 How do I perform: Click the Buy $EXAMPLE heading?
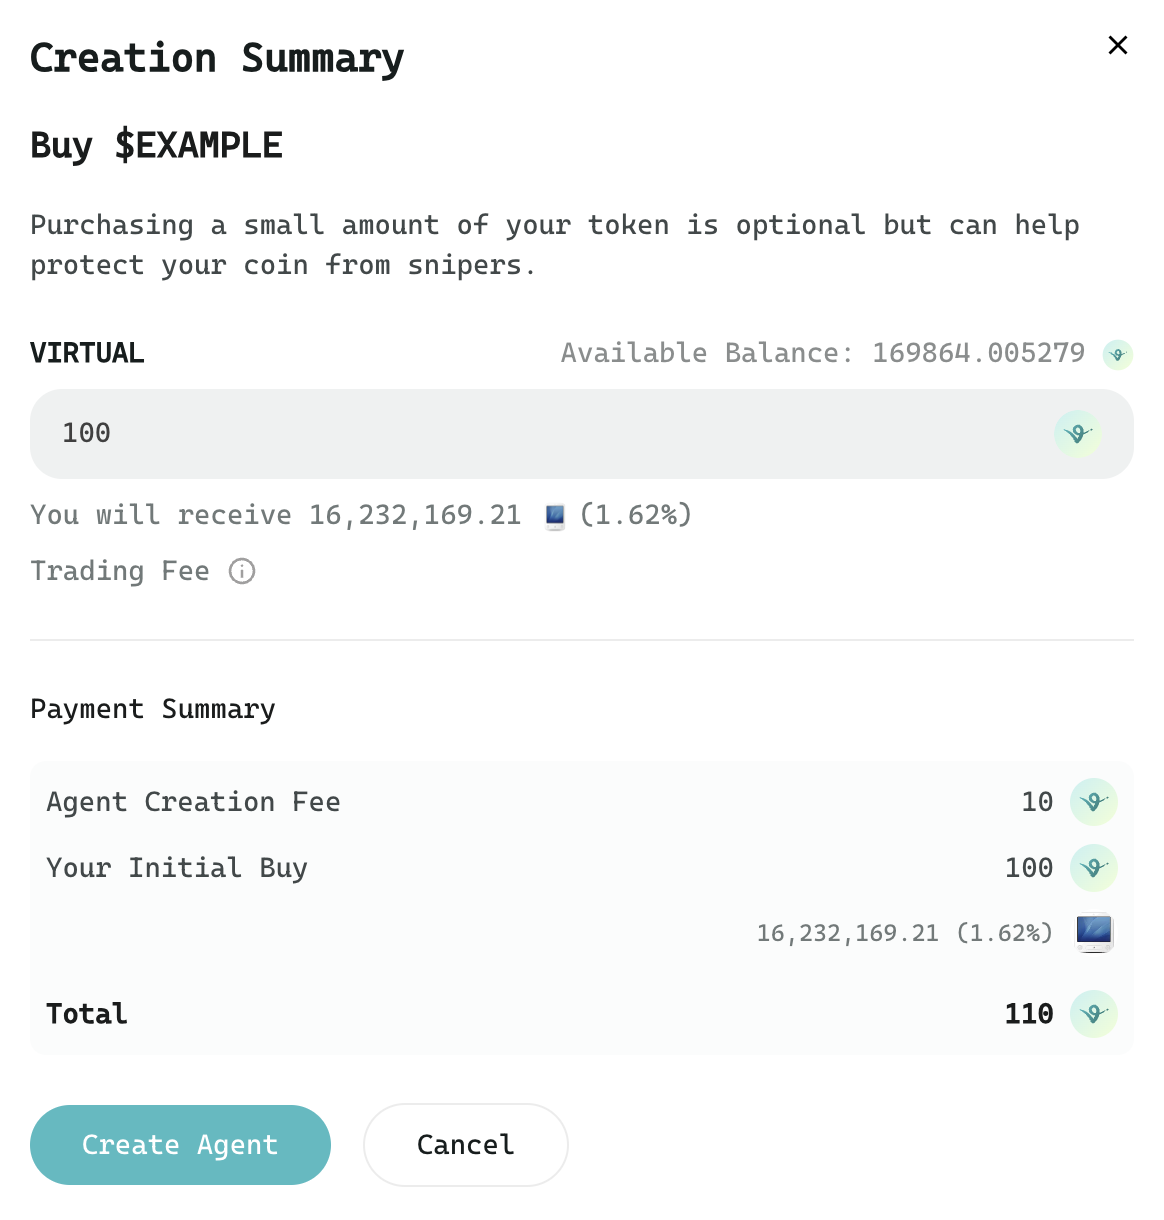click(x=156, y=145)
